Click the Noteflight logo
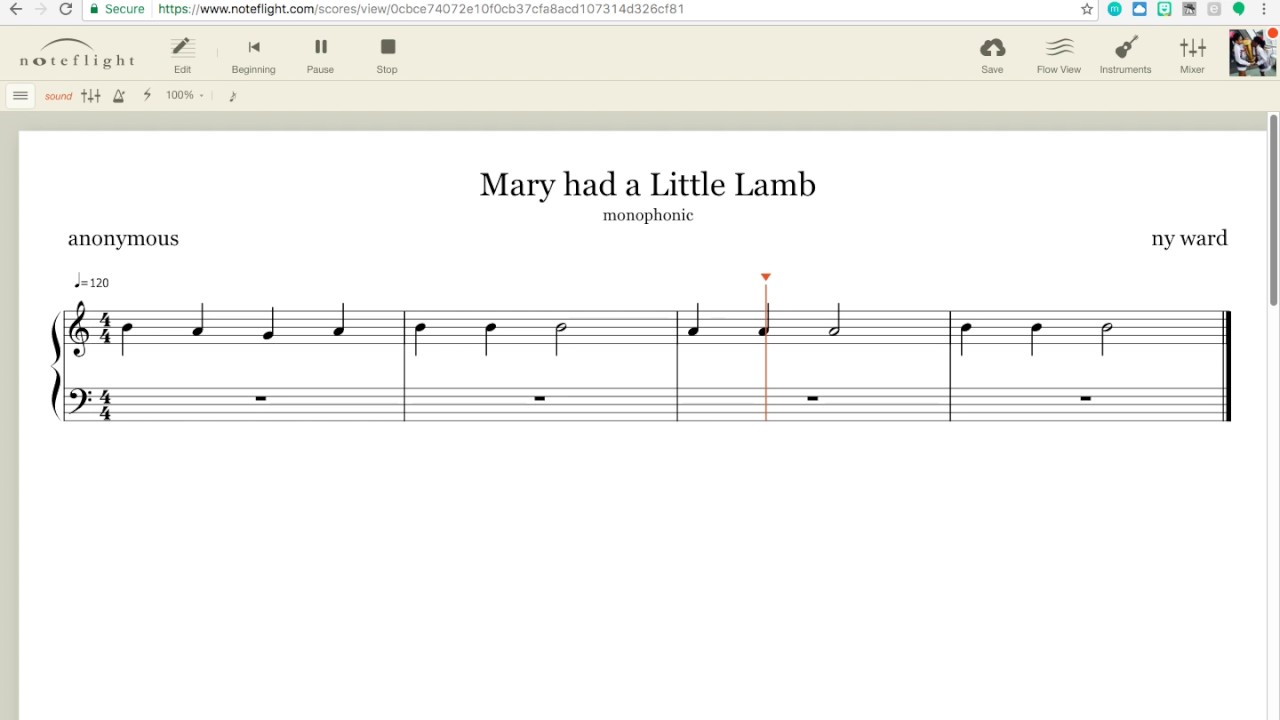This screenshot has width=1280, height=720. 77,55
